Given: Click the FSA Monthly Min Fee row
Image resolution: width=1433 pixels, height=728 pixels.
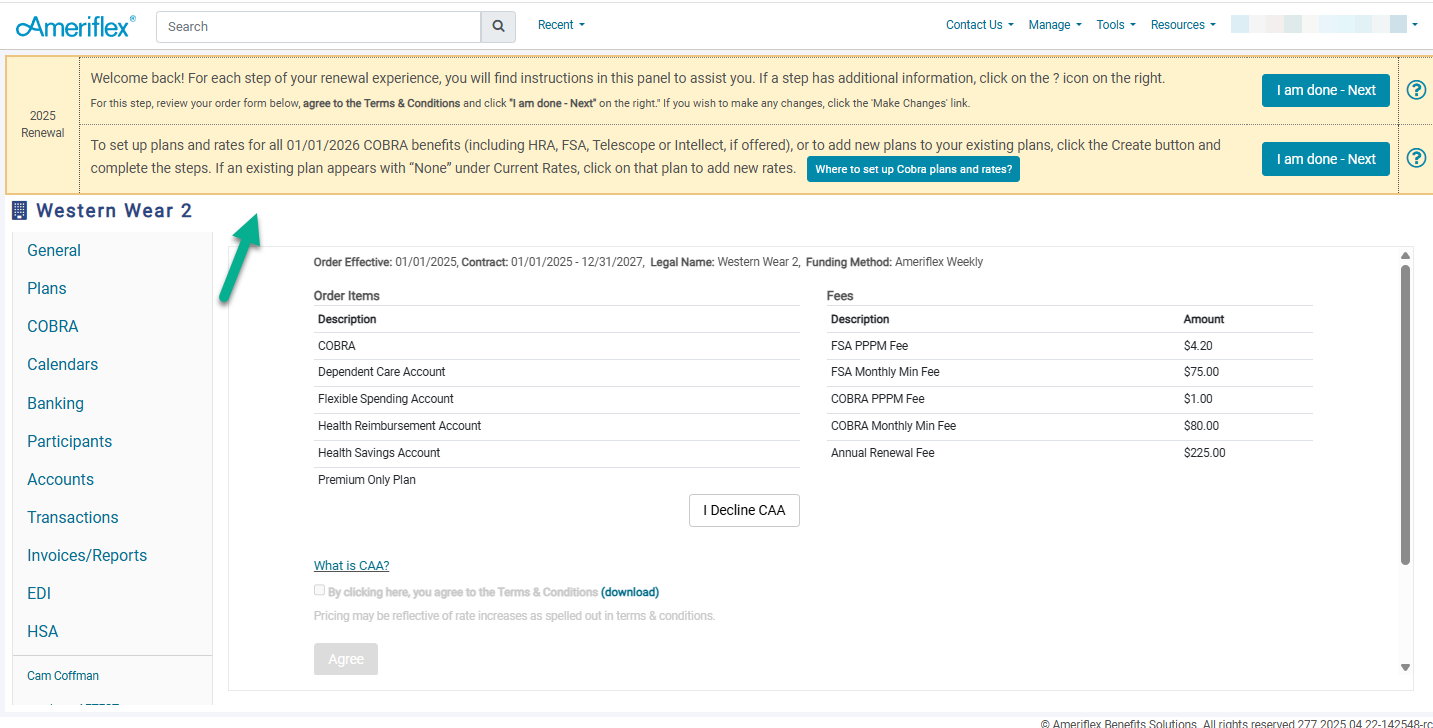Looking at the screenshot, I should pyautogui.click(x=1069, y=372).
